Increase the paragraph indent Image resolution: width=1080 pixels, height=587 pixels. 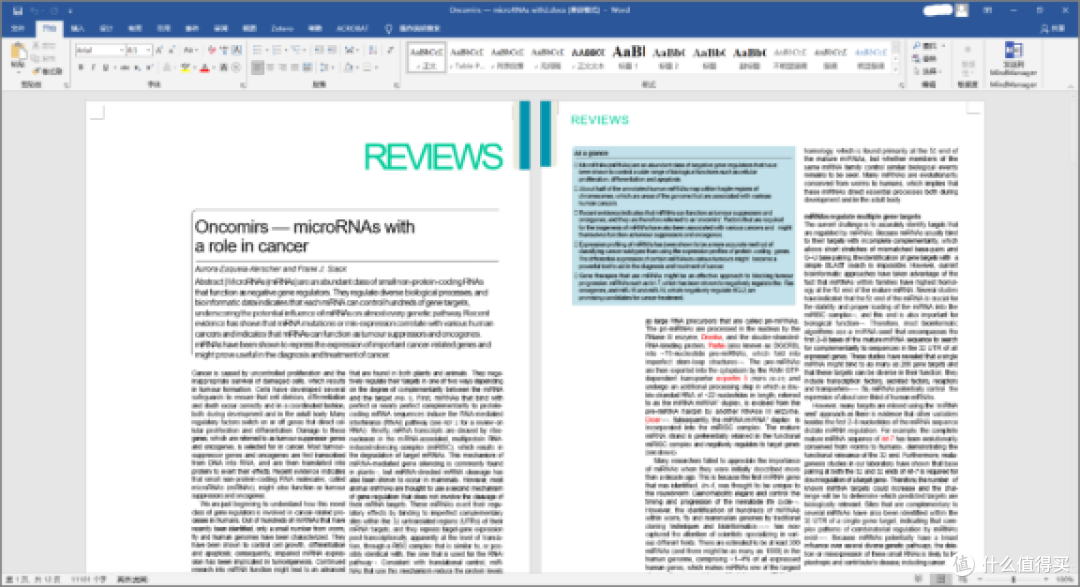coord(331,50)
